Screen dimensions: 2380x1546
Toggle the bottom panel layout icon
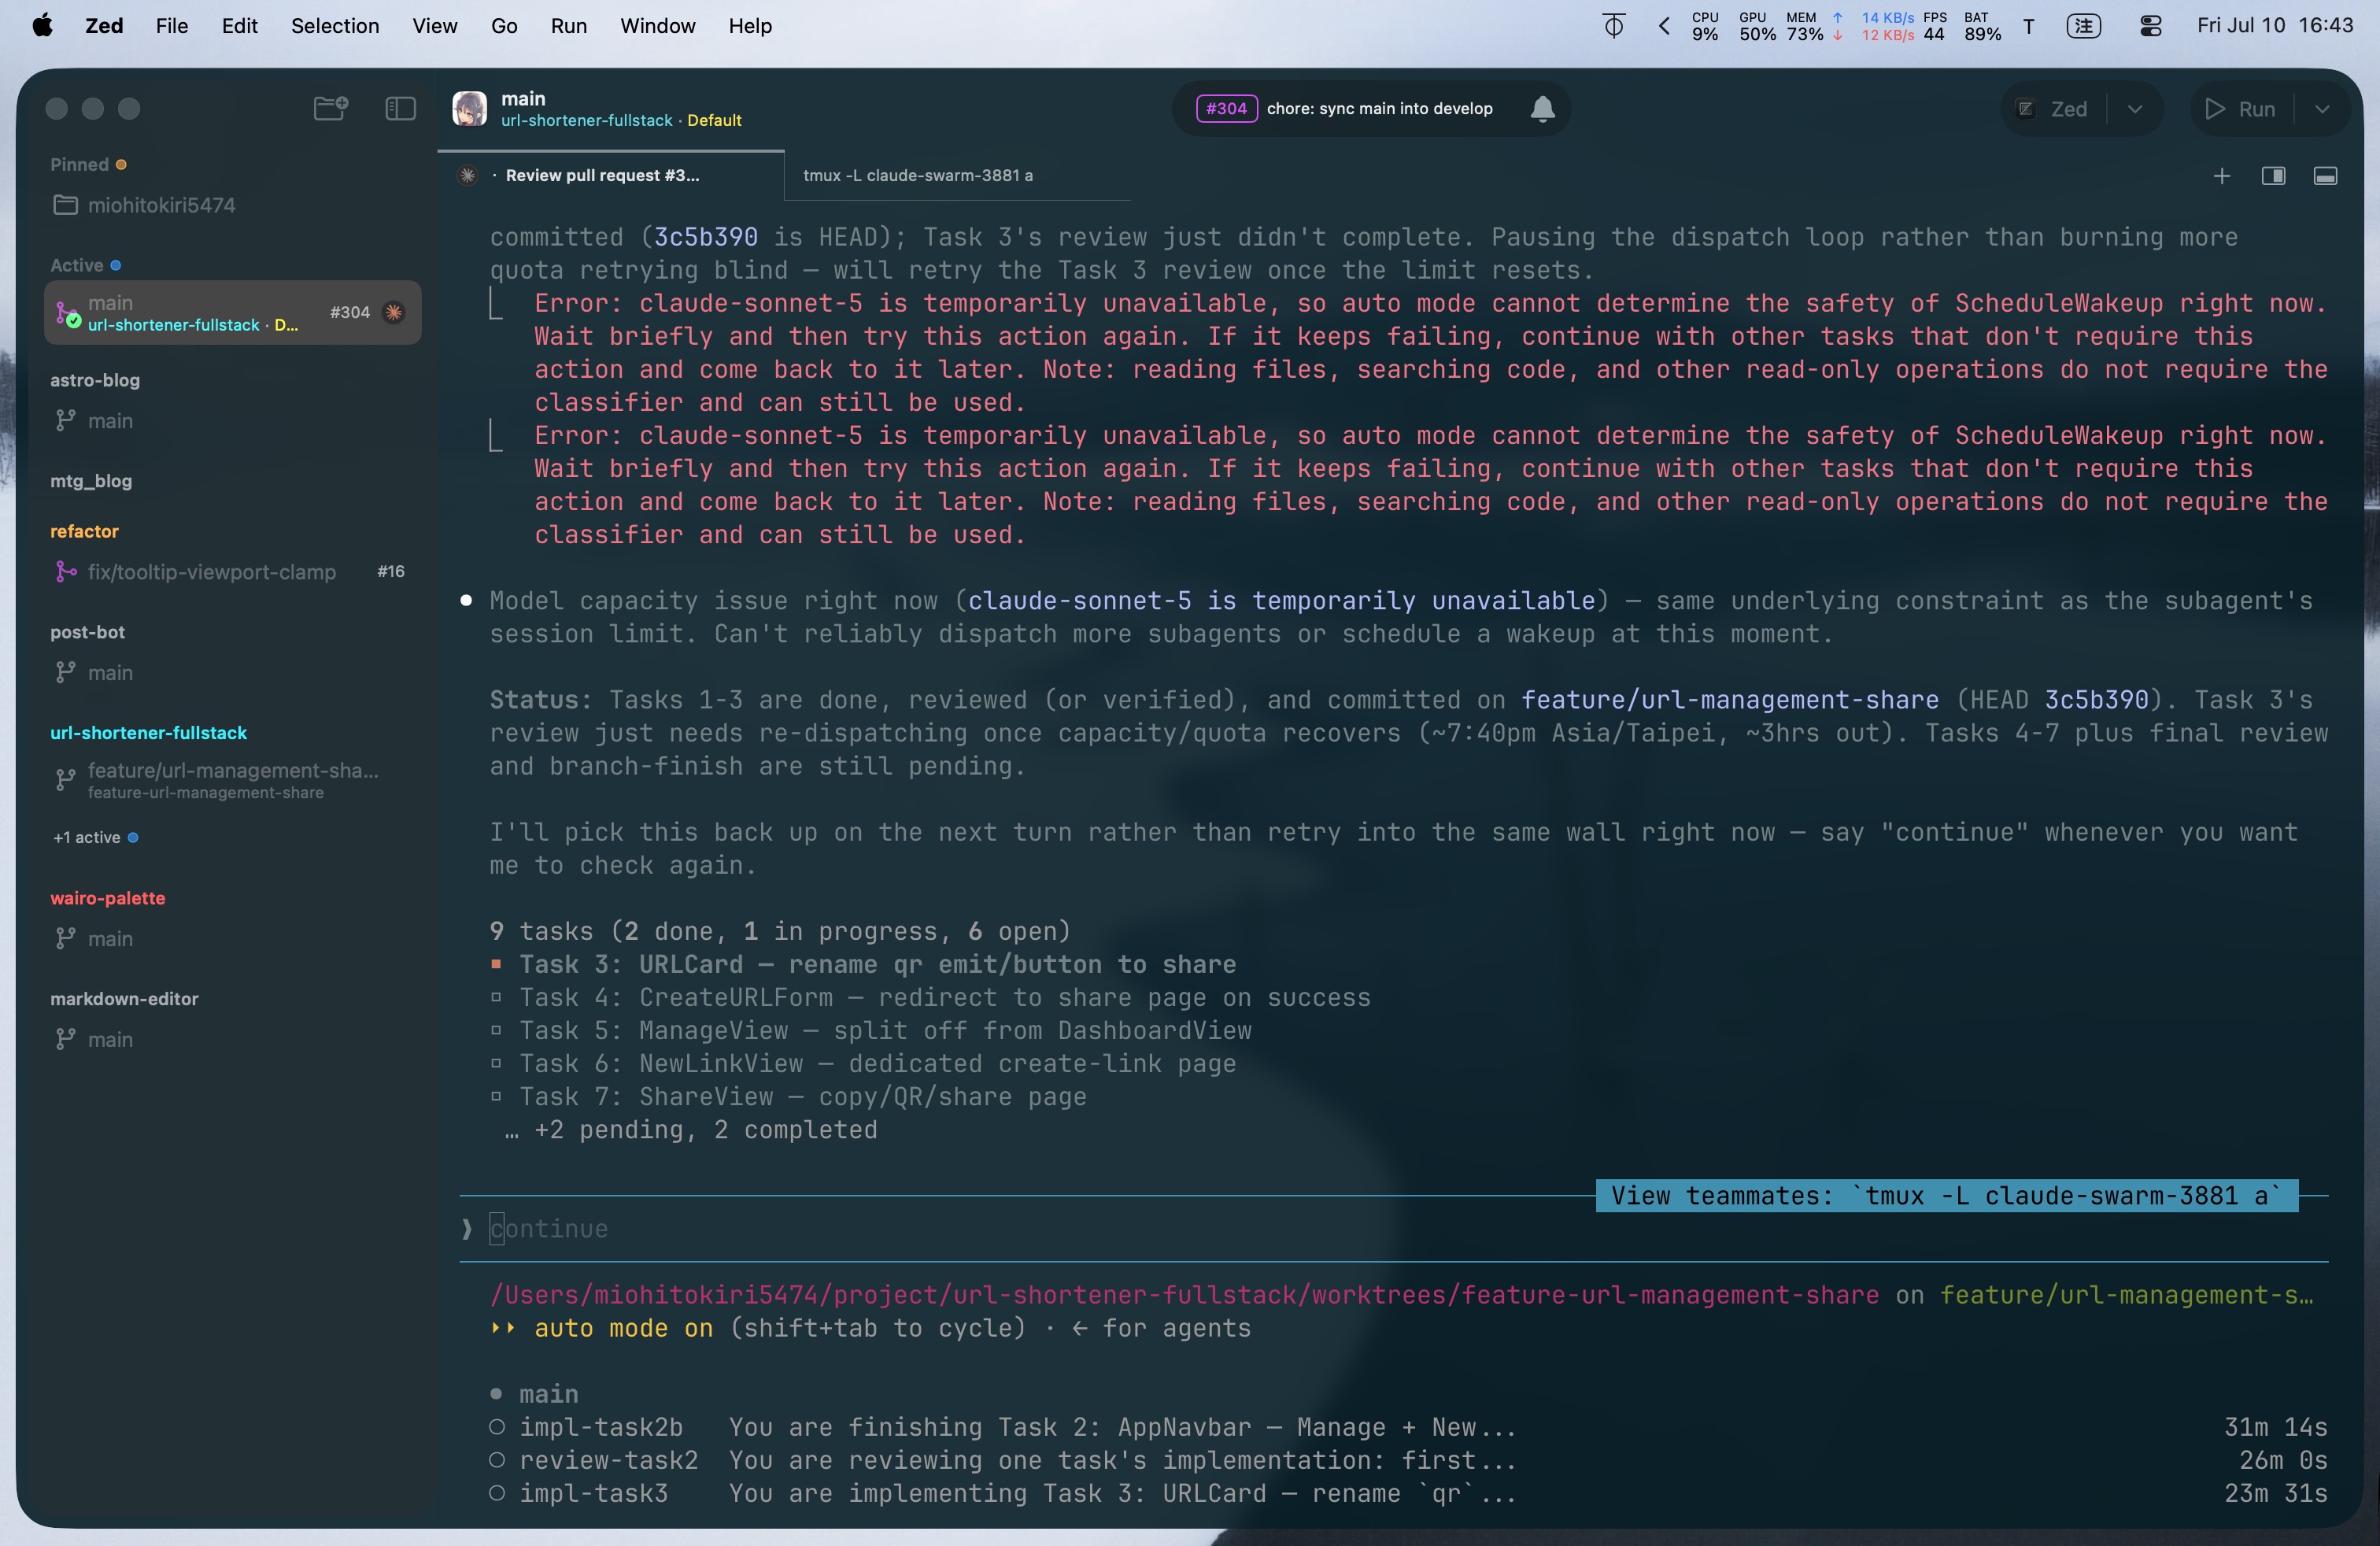tap(2325, 176)
